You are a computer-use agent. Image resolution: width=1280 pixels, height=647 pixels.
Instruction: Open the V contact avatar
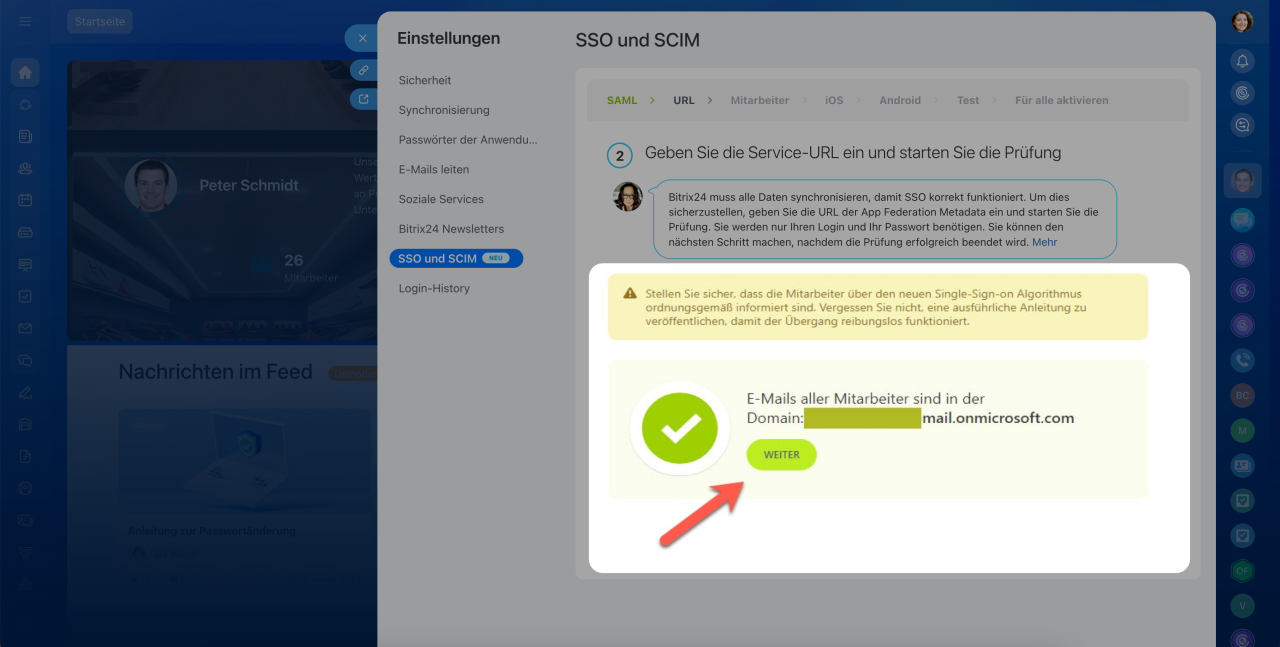tap(1242, 606)
